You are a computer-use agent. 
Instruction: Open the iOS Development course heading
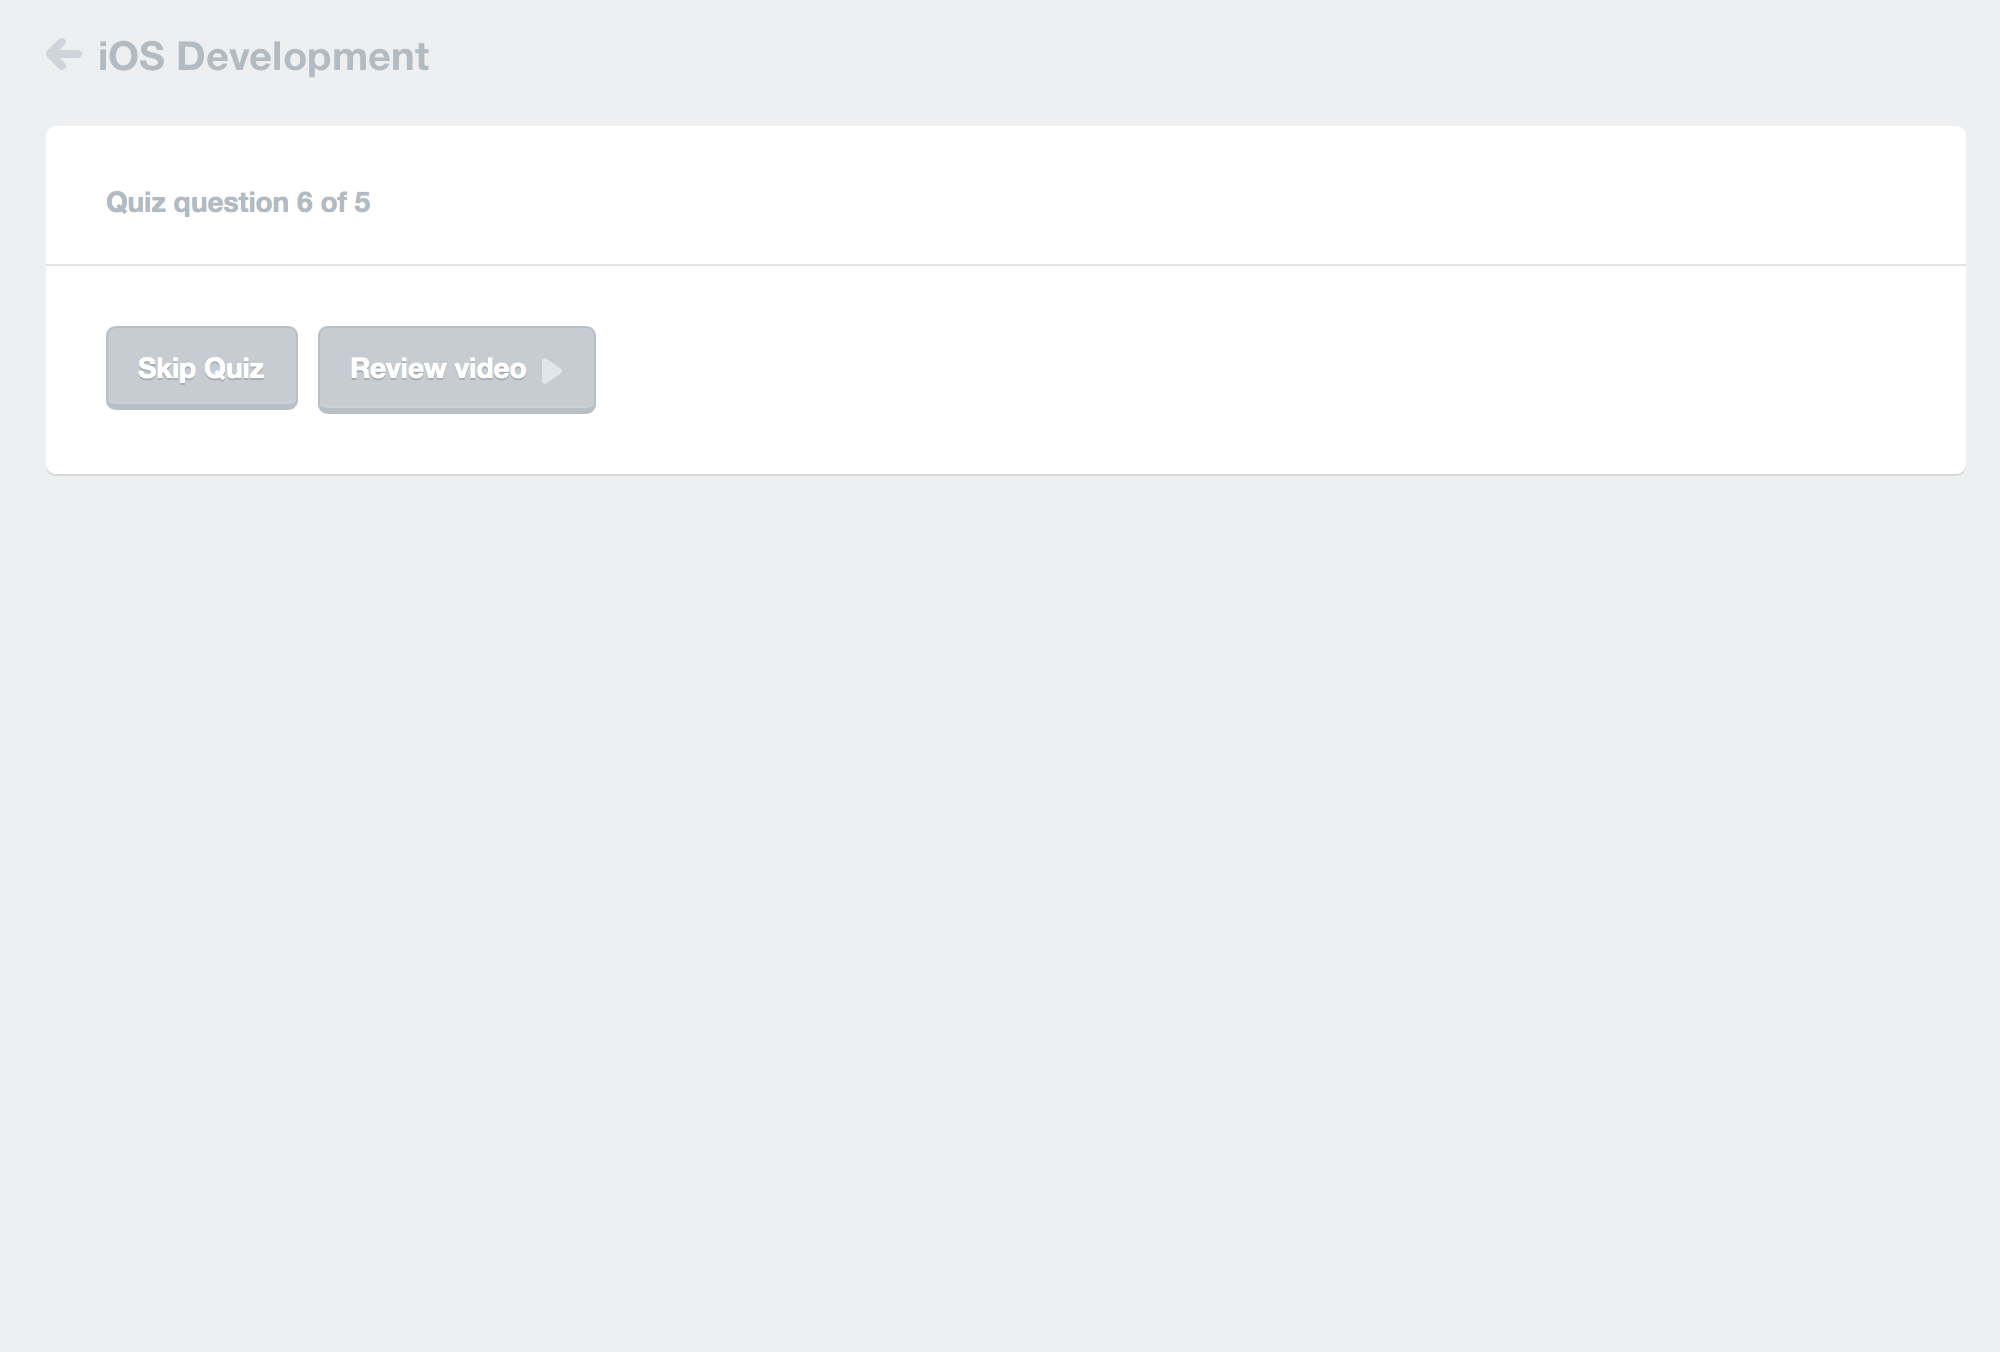click(263, 57)
